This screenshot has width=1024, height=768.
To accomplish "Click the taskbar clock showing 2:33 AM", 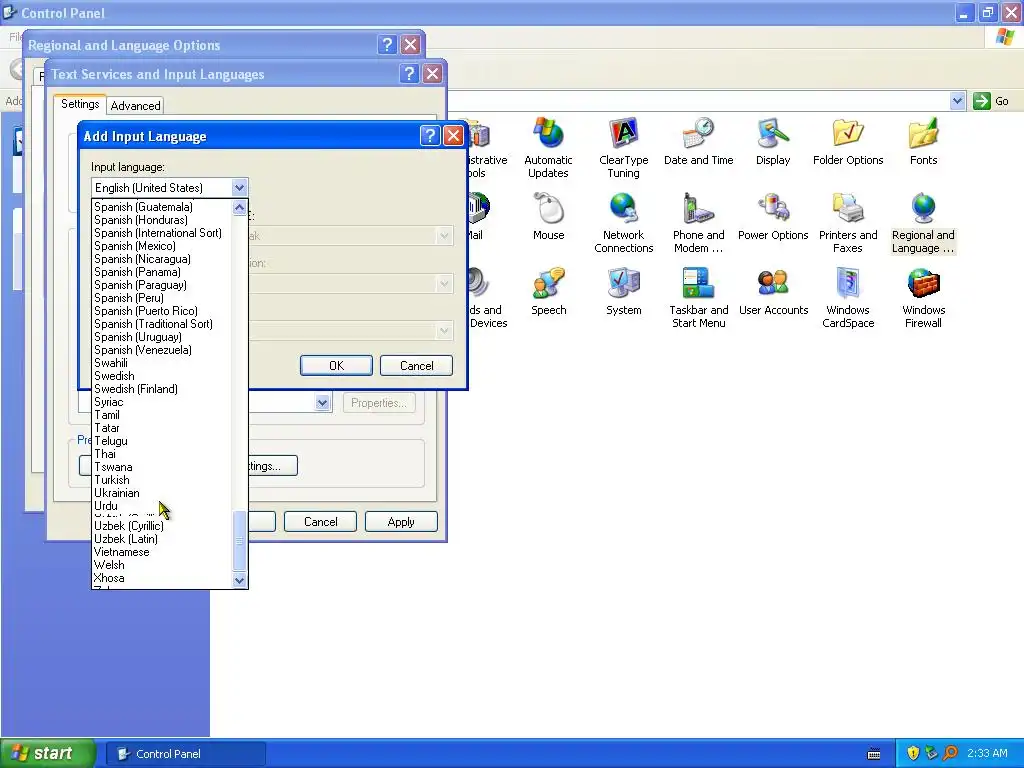I will [987, 754].
